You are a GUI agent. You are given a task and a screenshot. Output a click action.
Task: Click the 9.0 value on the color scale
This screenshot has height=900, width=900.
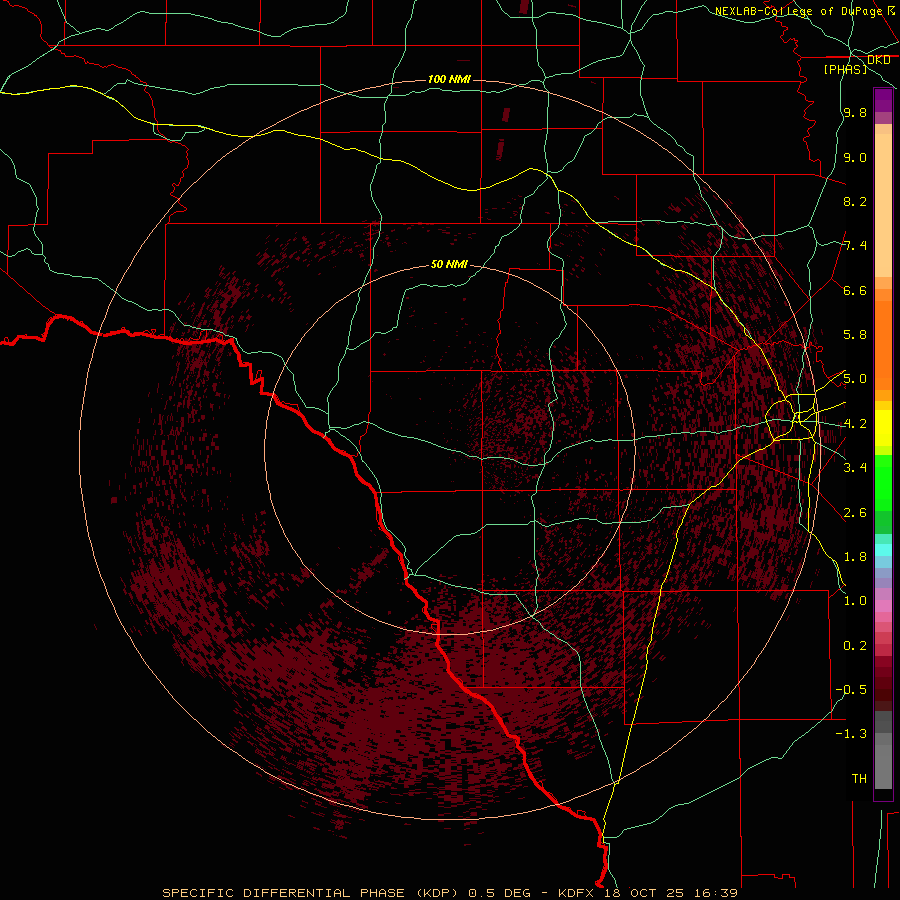[855, 158]
